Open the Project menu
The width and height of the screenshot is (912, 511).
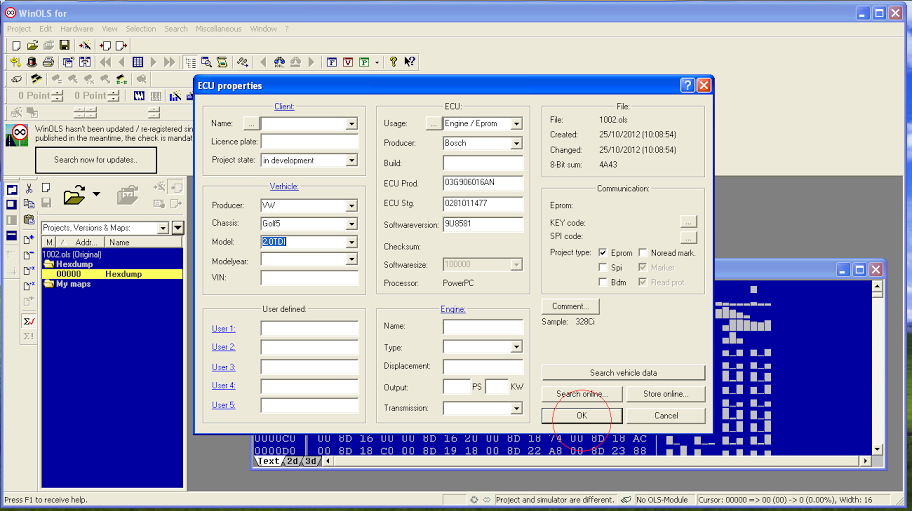(19, 28)
